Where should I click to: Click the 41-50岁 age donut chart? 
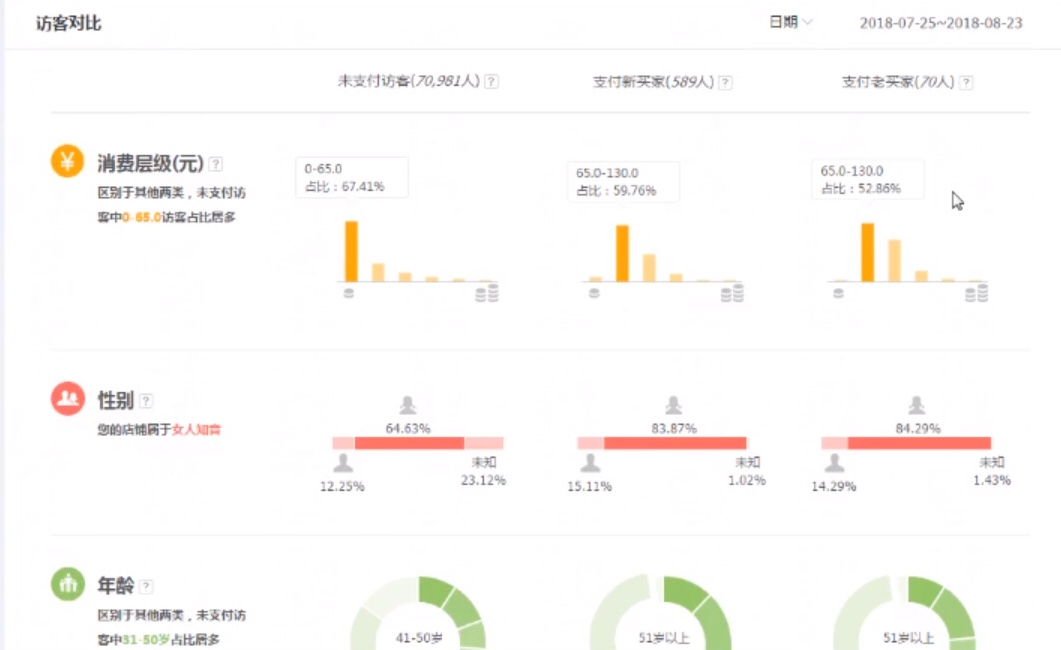pos(419,614)
